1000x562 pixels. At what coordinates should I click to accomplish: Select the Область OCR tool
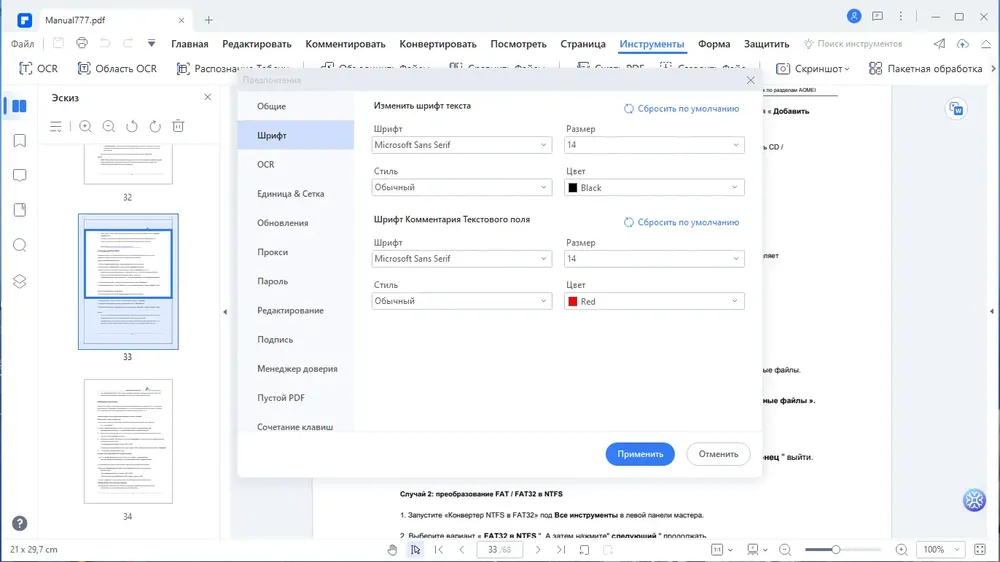point(117,68)
